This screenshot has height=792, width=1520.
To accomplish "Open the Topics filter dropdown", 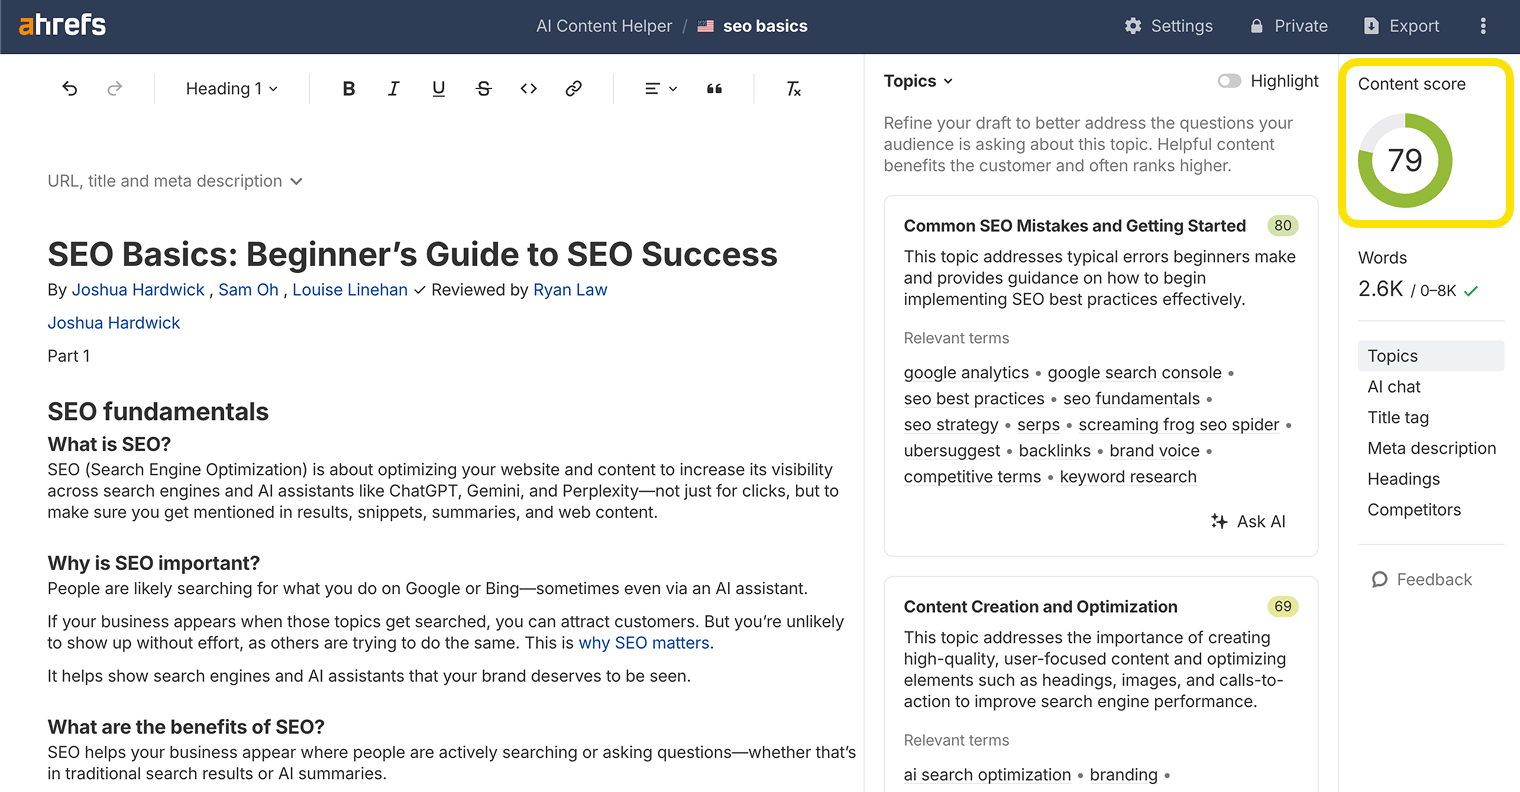I will tap(917, 80).
